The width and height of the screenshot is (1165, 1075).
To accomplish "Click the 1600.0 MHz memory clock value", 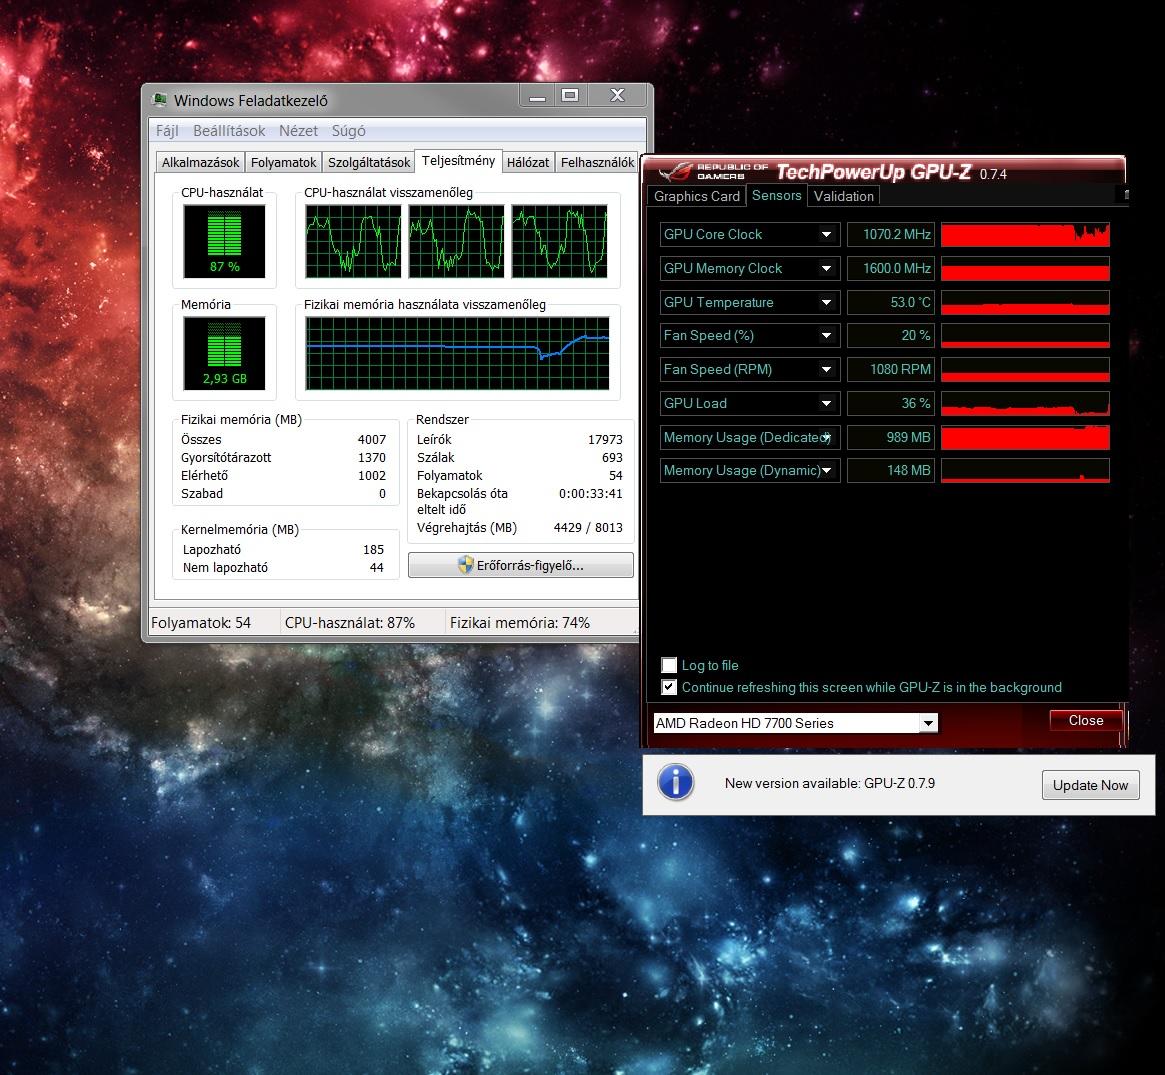I will 891,268.
